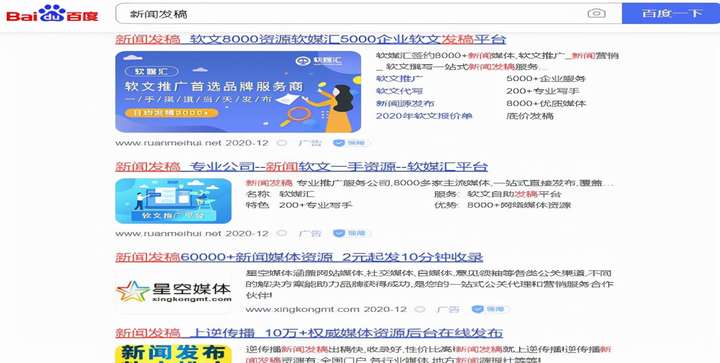Click the 软文推广首选品牌服务商 banner image
This screenshot has width=720, height=363.
pos(238,92)
